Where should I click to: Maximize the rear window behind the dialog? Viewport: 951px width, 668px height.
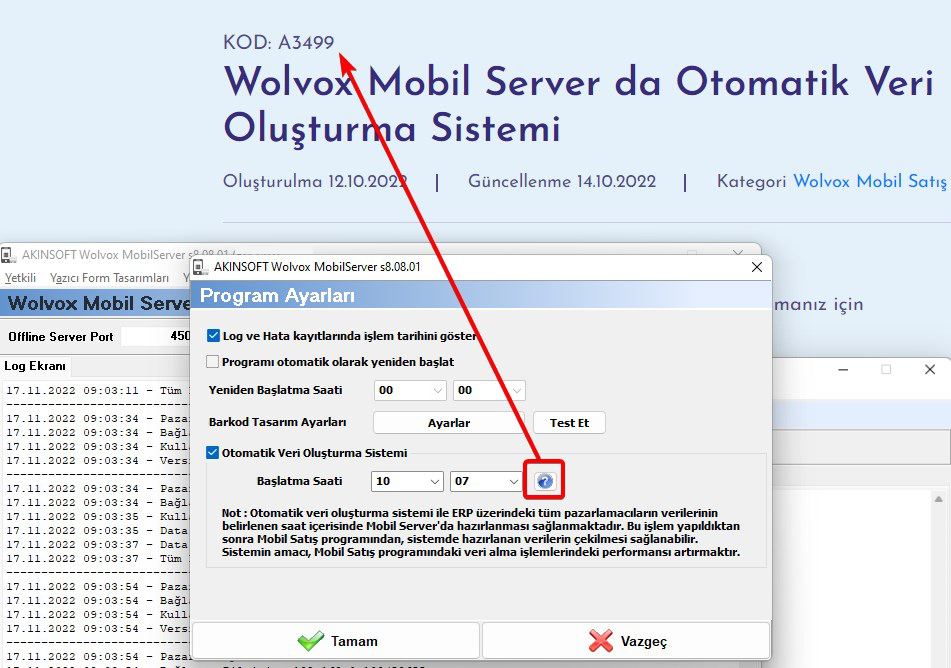coord(886,369)
